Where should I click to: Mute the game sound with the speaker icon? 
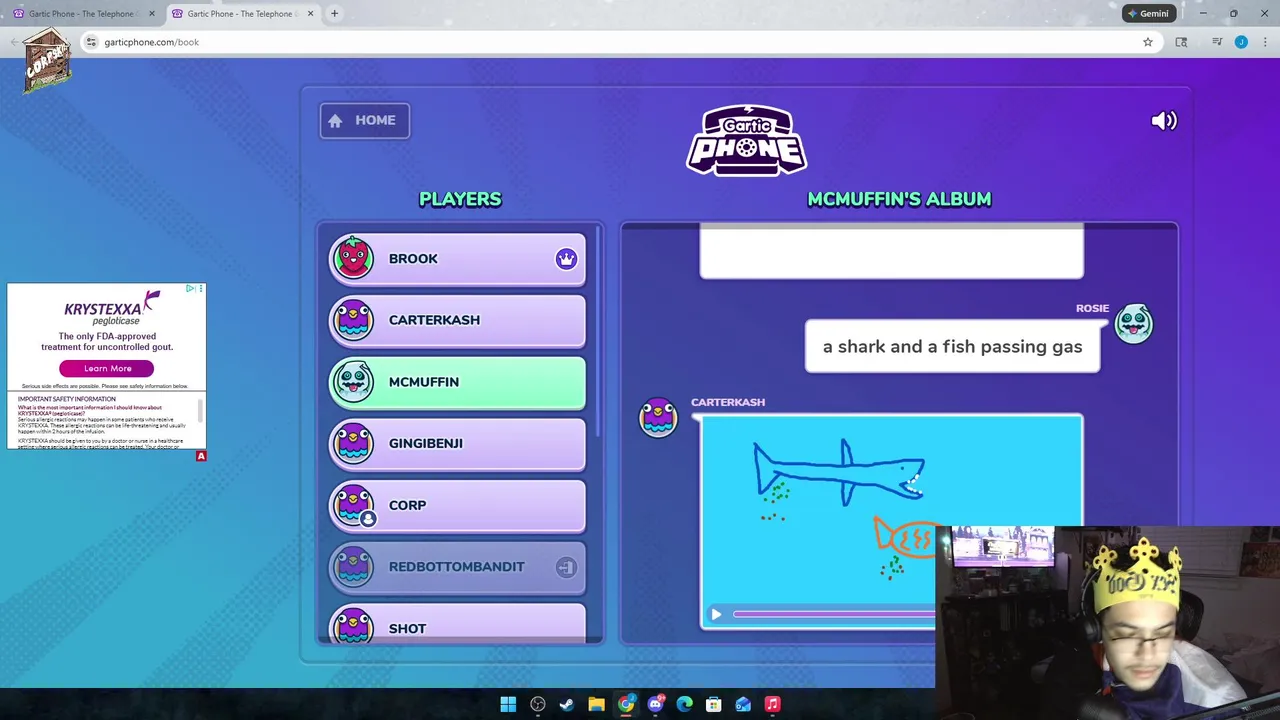[1164, 121]
